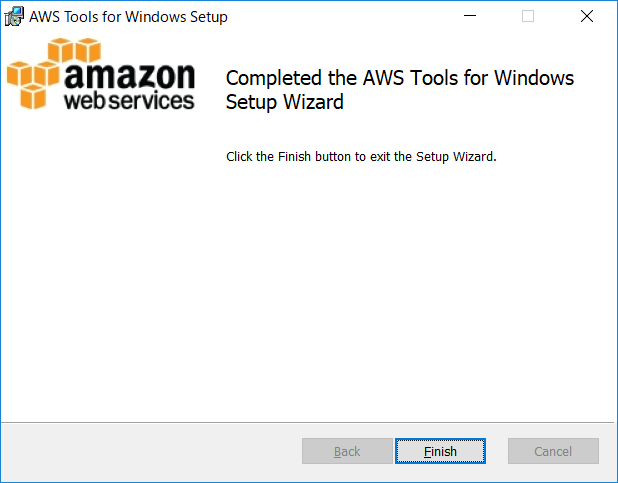The height and width of the screenshot is (483, 618).
Task: Click the 'Completed the AWS Tools' heading
Action: [x=400, y=78]
